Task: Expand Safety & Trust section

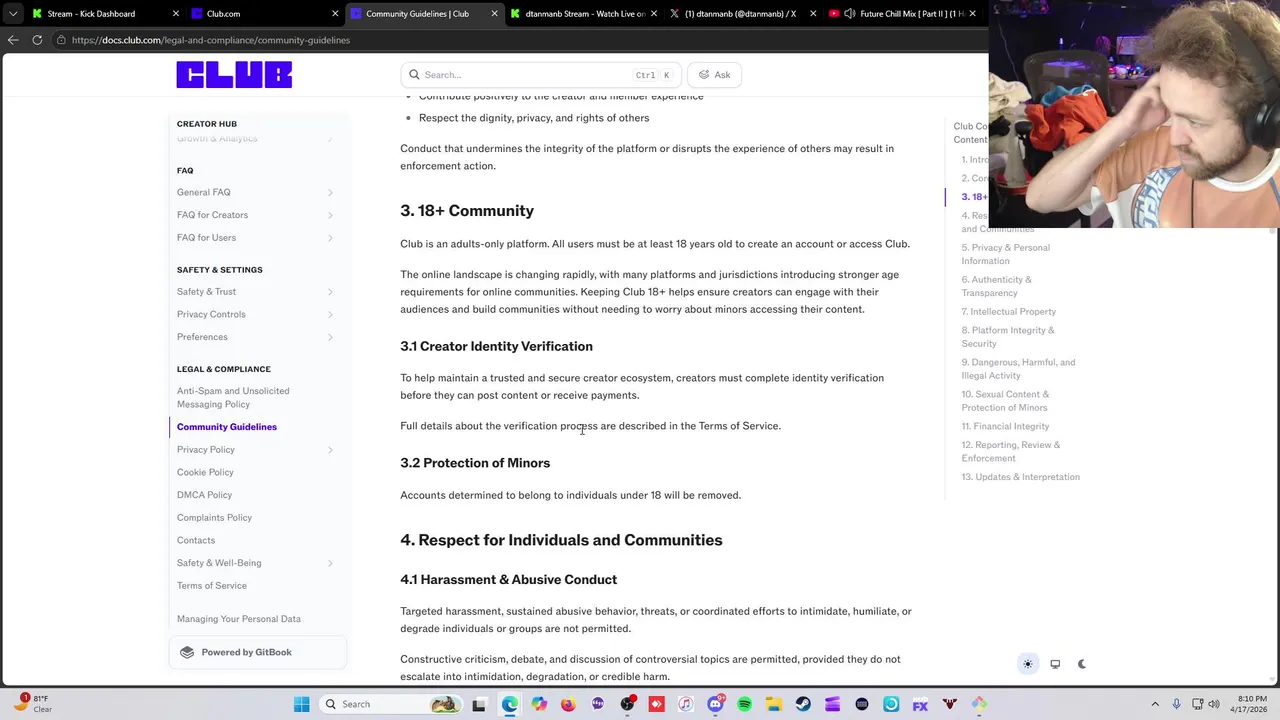Action: point(330,292)
